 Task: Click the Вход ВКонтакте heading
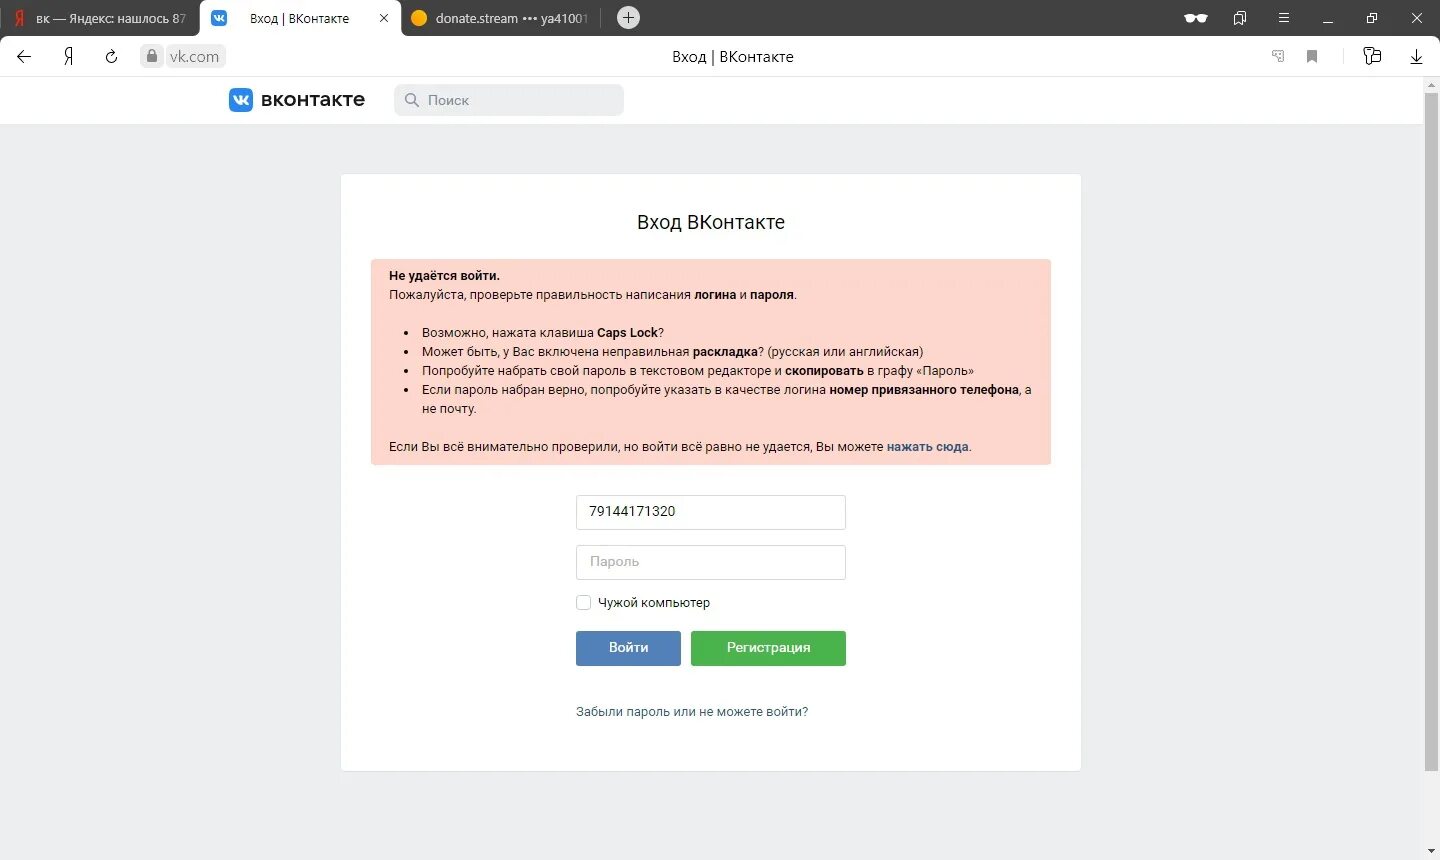pos(711,222)
